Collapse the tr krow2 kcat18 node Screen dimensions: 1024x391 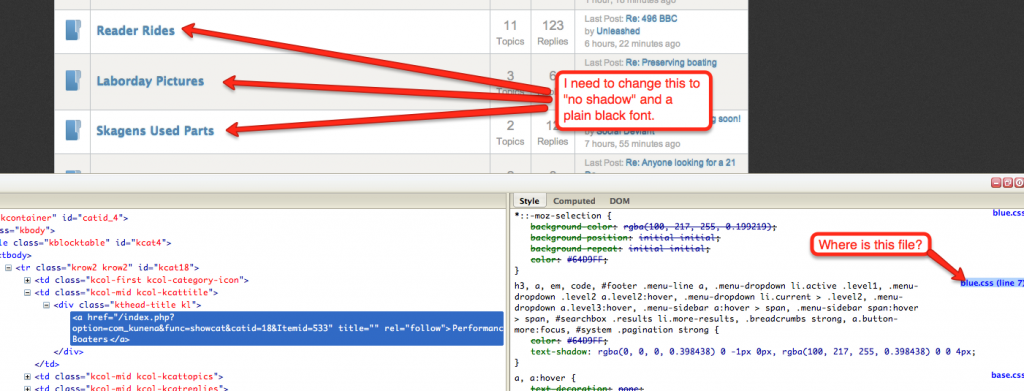(x=8, y=268)
